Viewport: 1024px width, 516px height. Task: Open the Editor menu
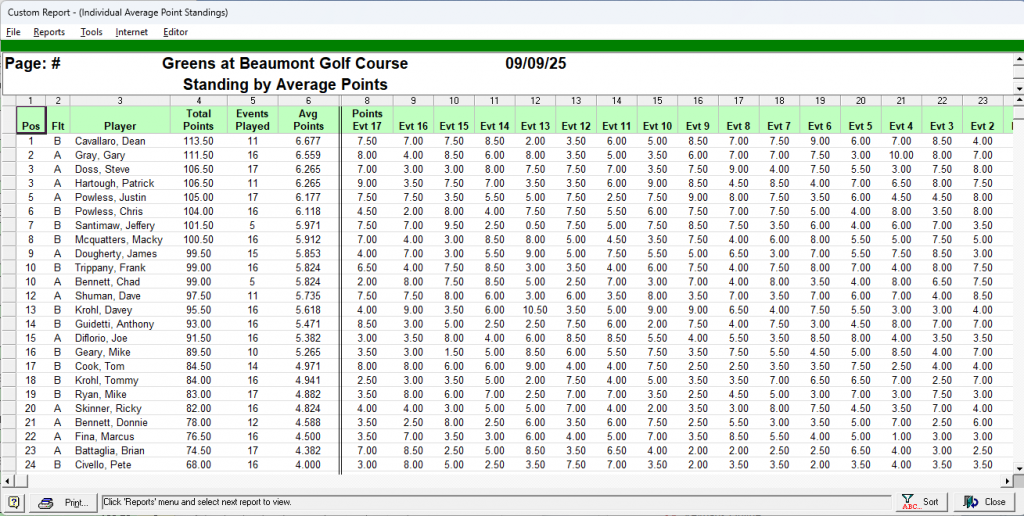[x=176, y=32]
